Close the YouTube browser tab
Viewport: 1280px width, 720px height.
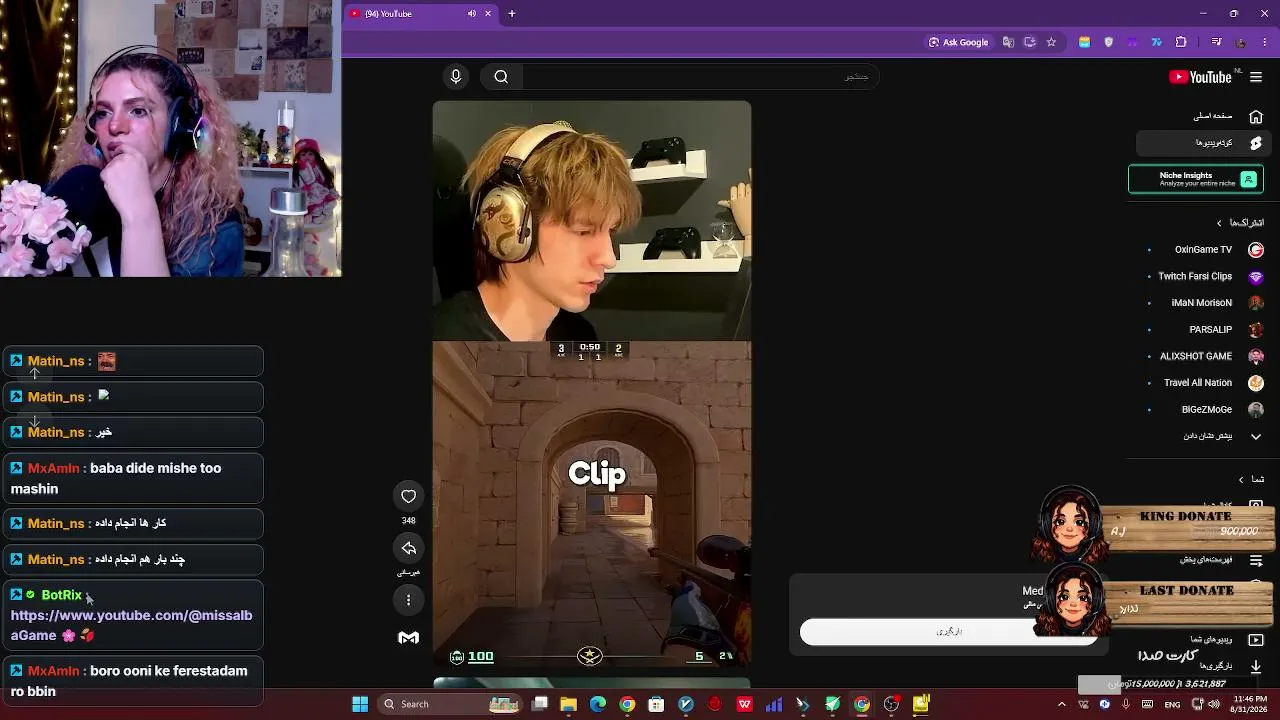tap(488, 14)
